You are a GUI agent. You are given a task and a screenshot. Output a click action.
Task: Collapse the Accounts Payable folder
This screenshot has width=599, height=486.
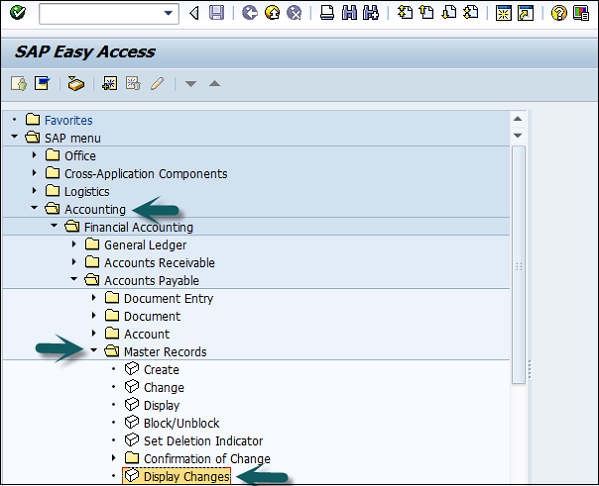[74, 279]
